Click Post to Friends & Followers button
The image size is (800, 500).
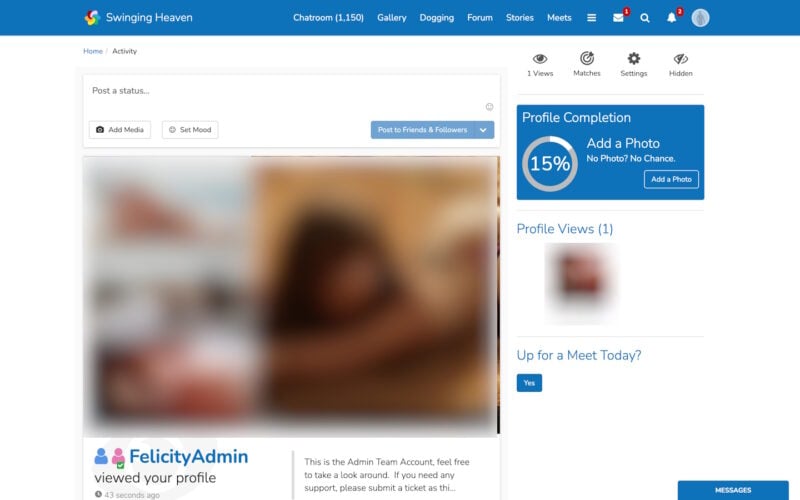[x=422, y=130]
